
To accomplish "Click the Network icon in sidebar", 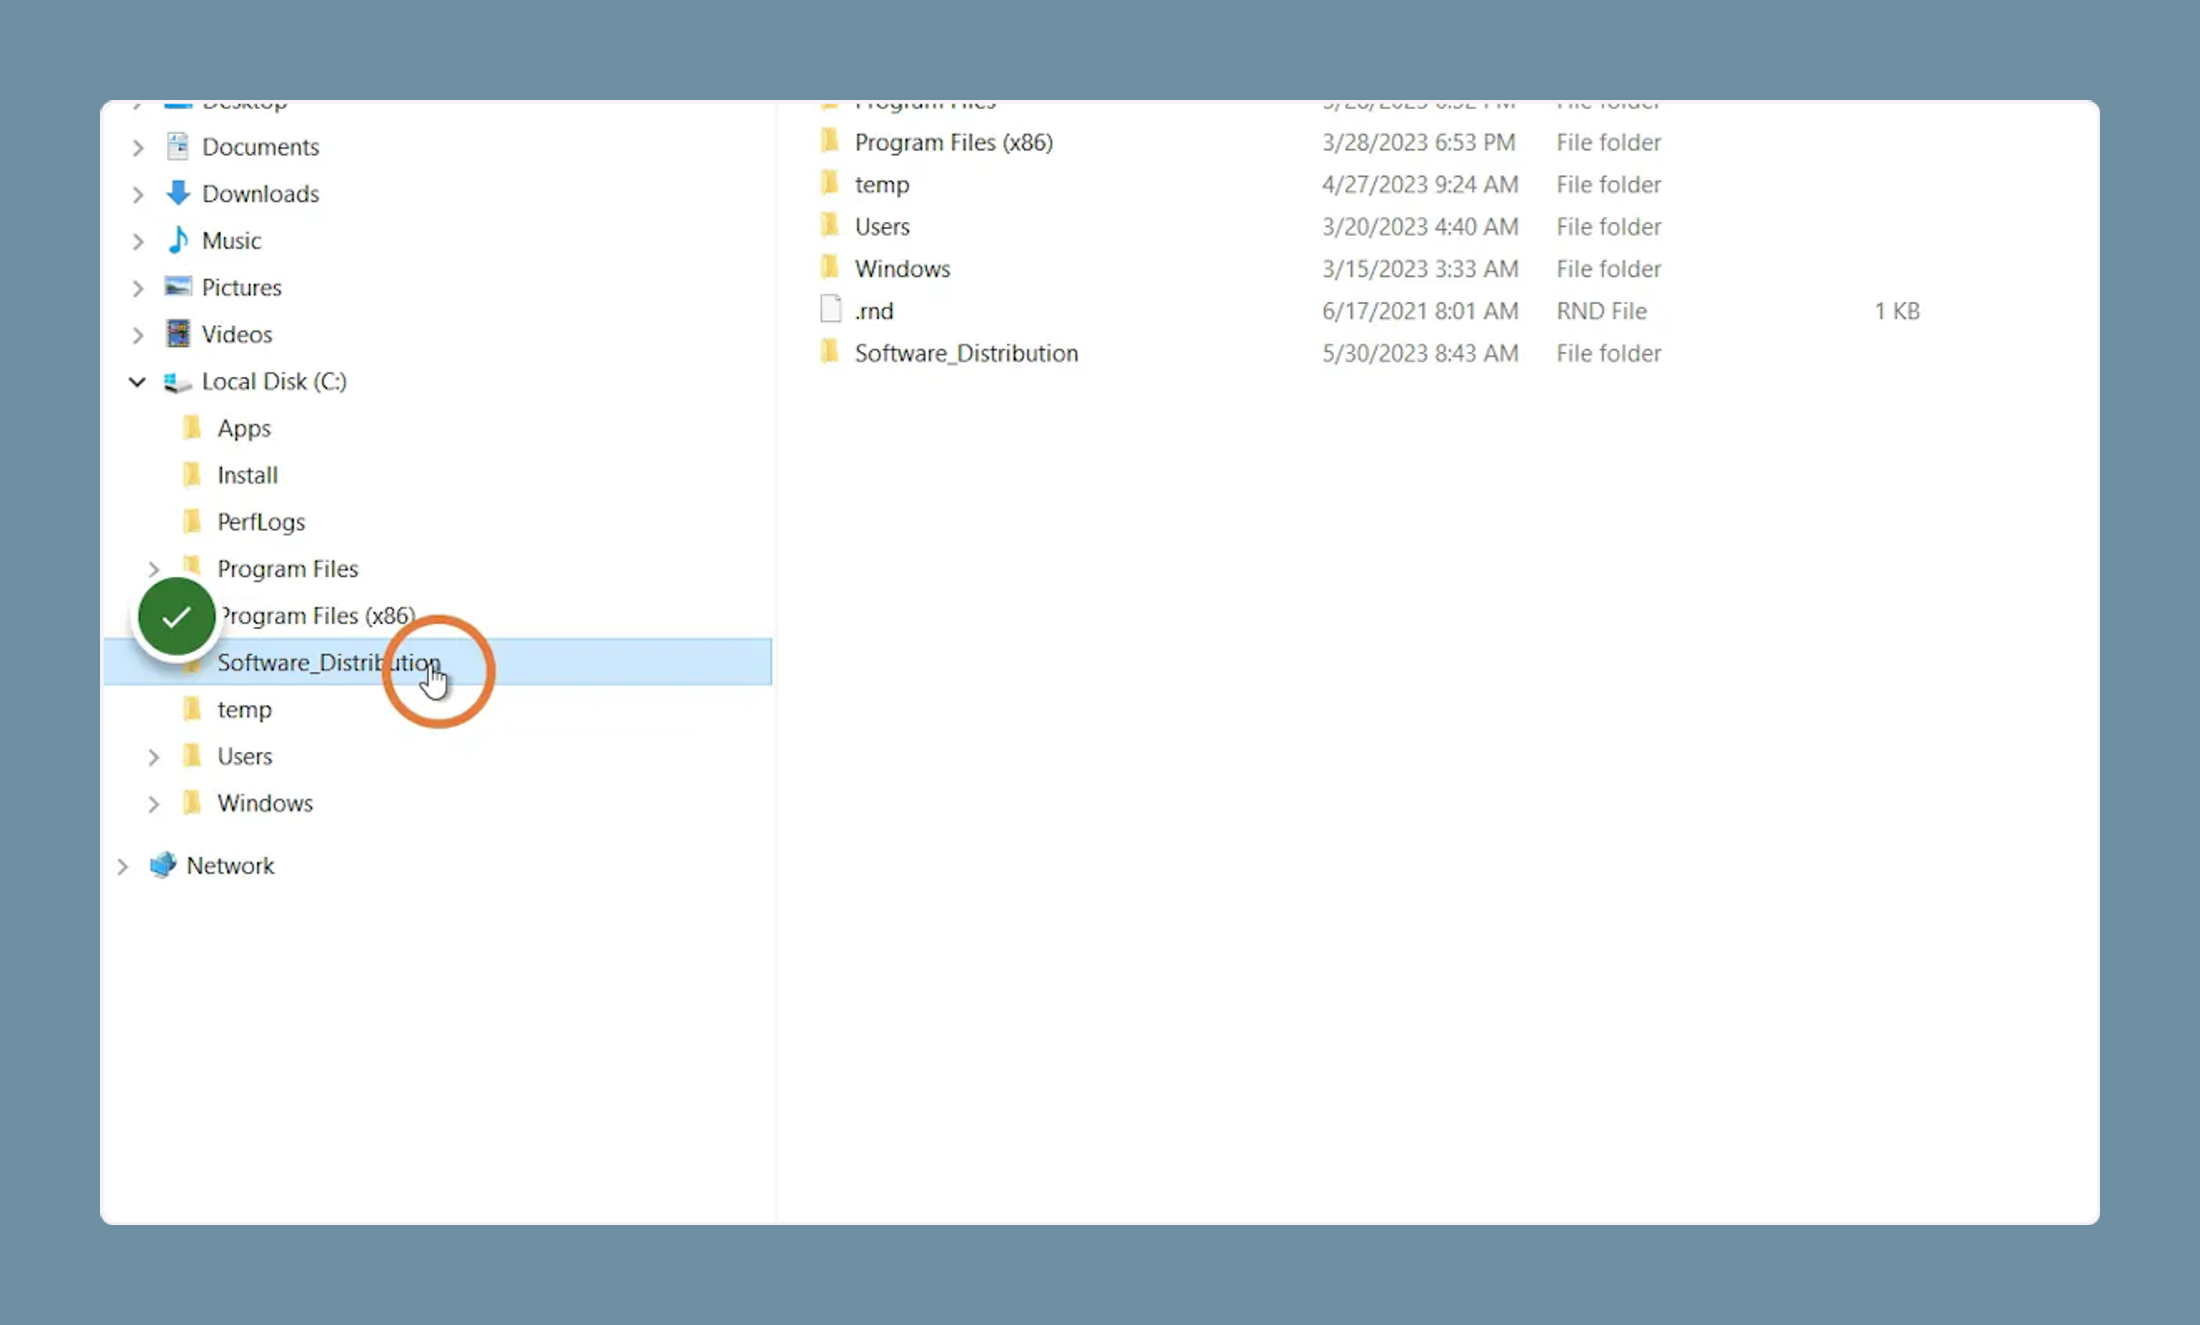I will coord(162,865).
